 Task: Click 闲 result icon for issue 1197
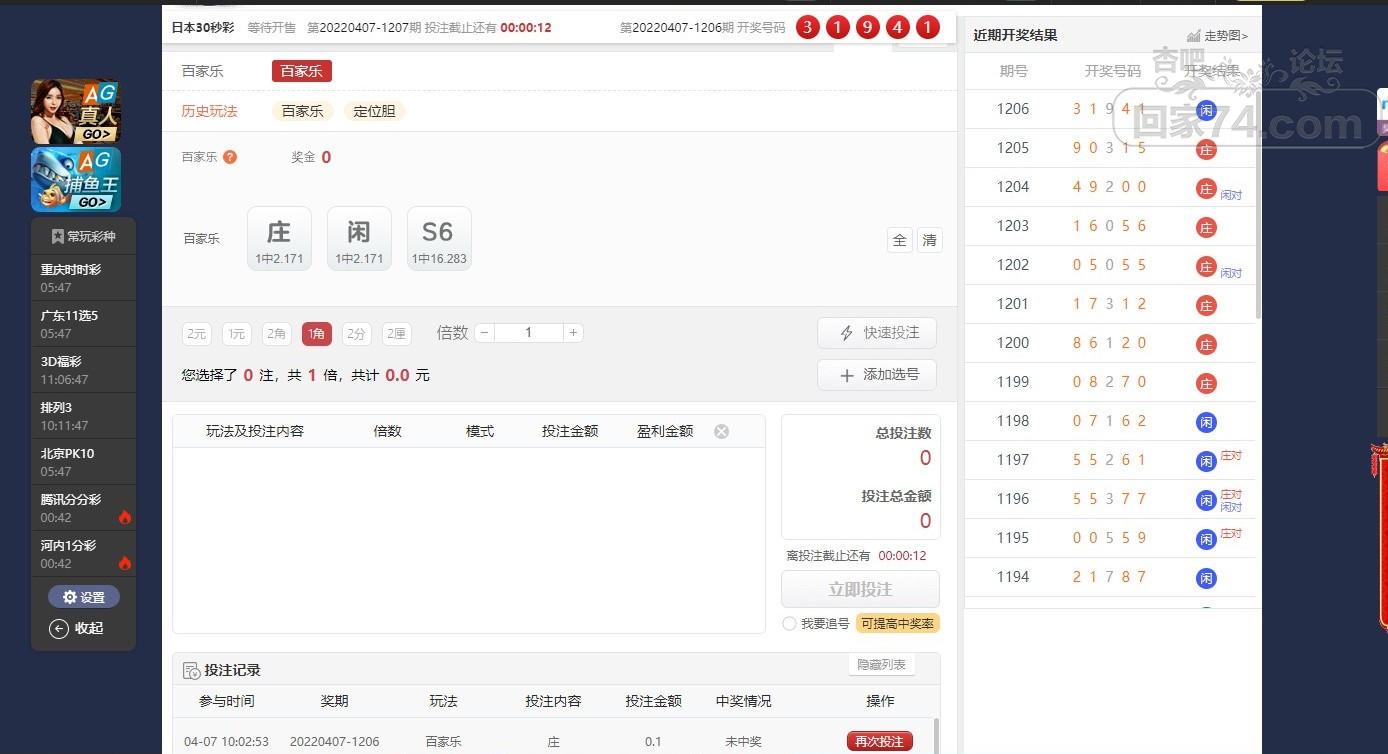(1207, 460)
